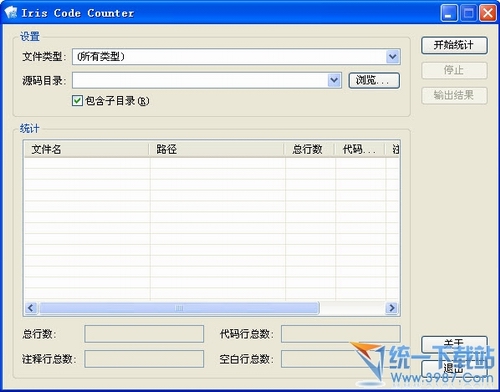Click the 总行数 result field

pyautogui.click(x=144, y=334)
